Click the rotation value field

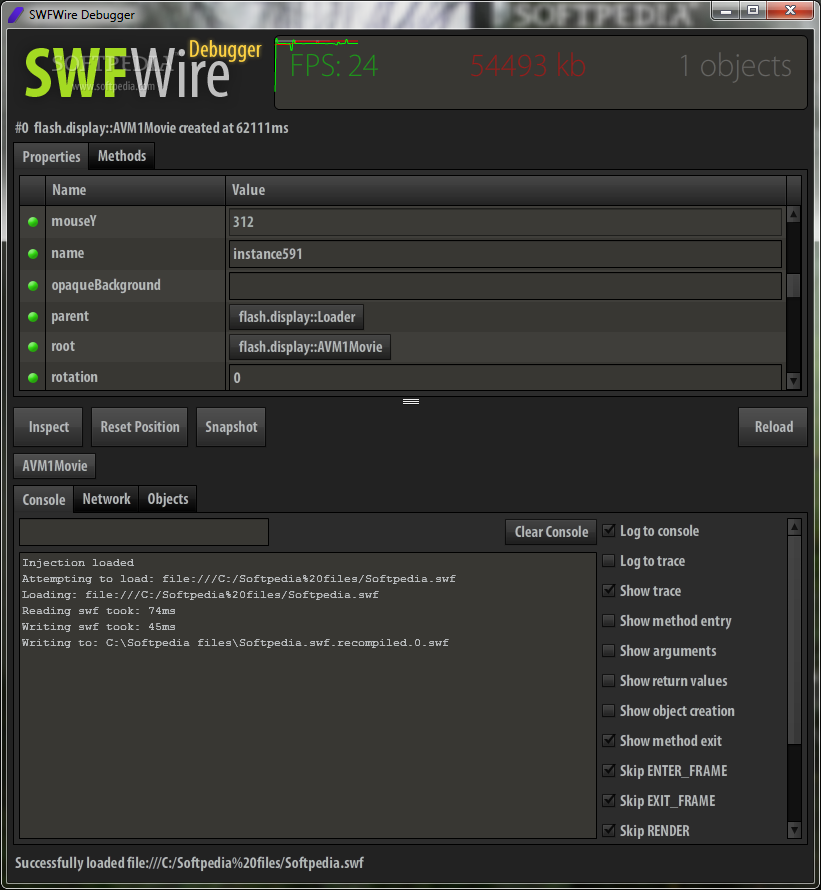click(x=505, y=377)
